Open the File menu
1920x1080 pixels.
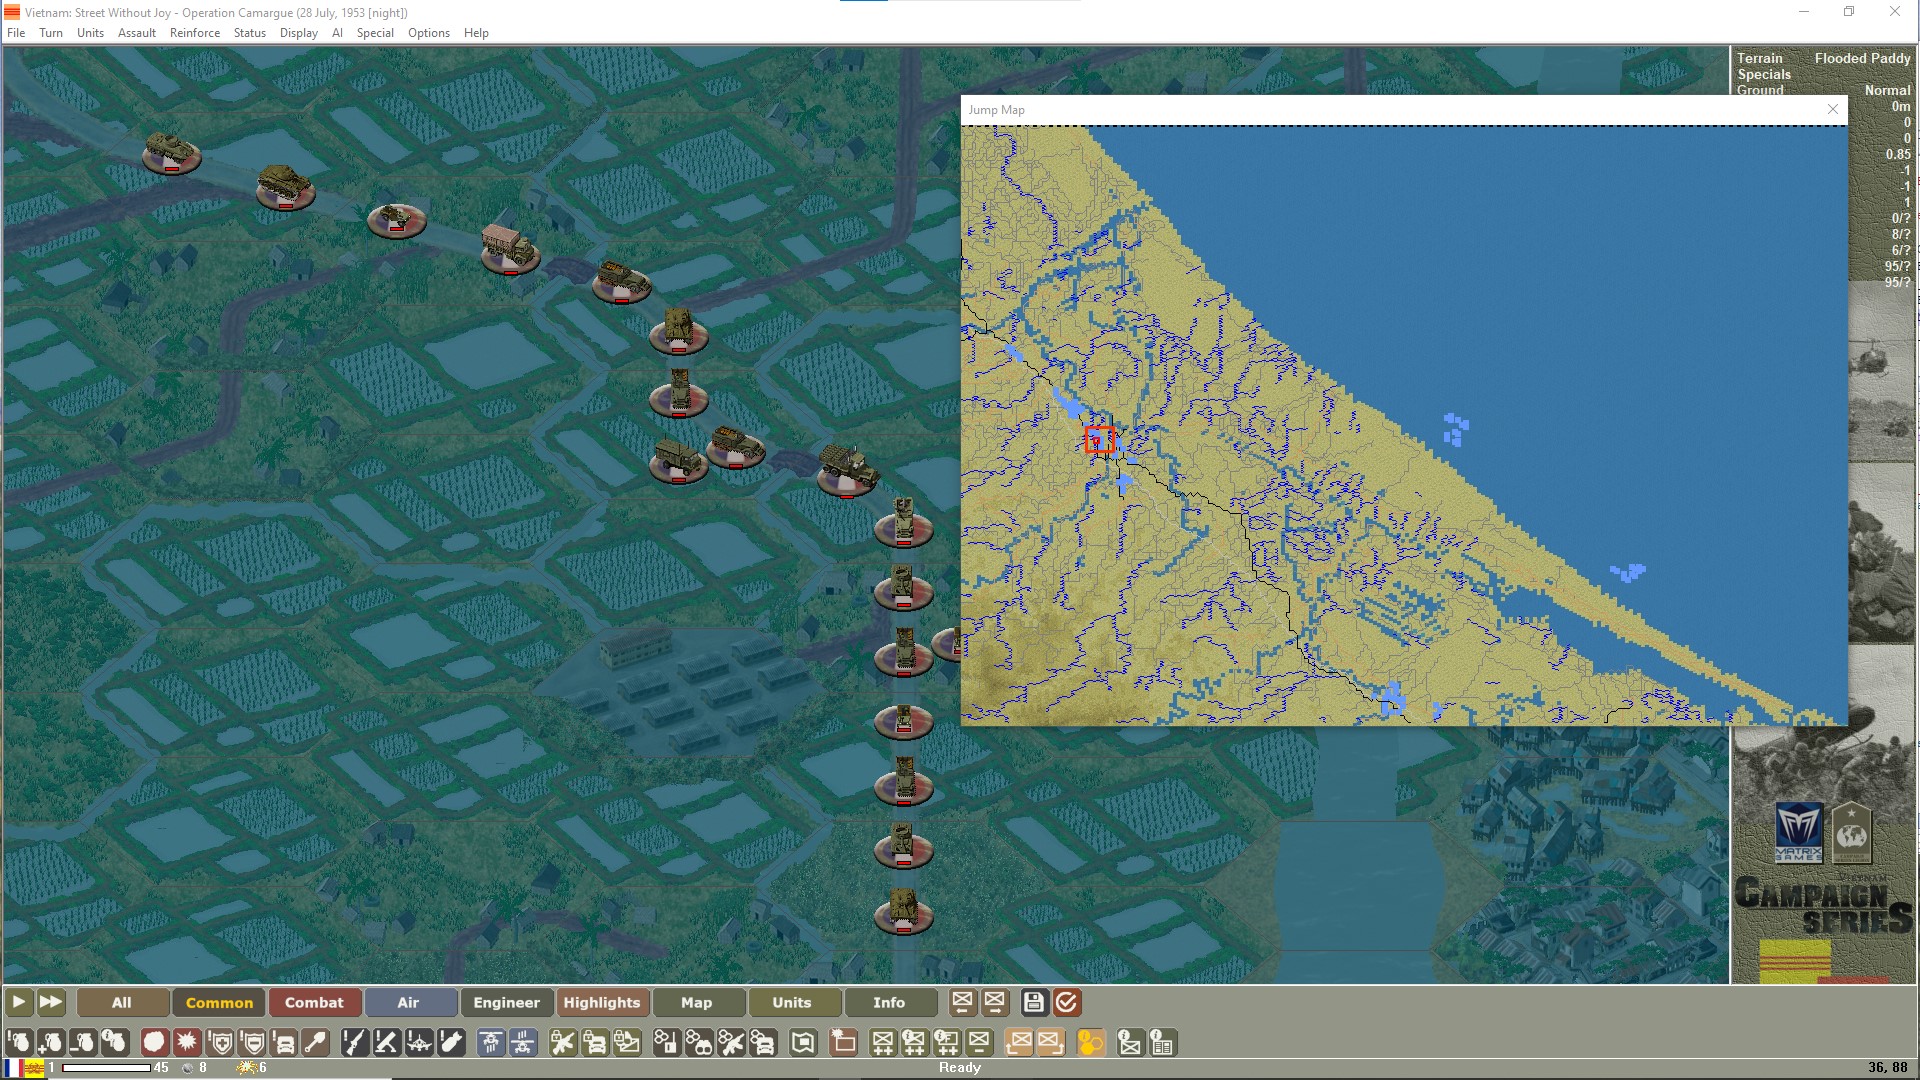click(16, 33)
